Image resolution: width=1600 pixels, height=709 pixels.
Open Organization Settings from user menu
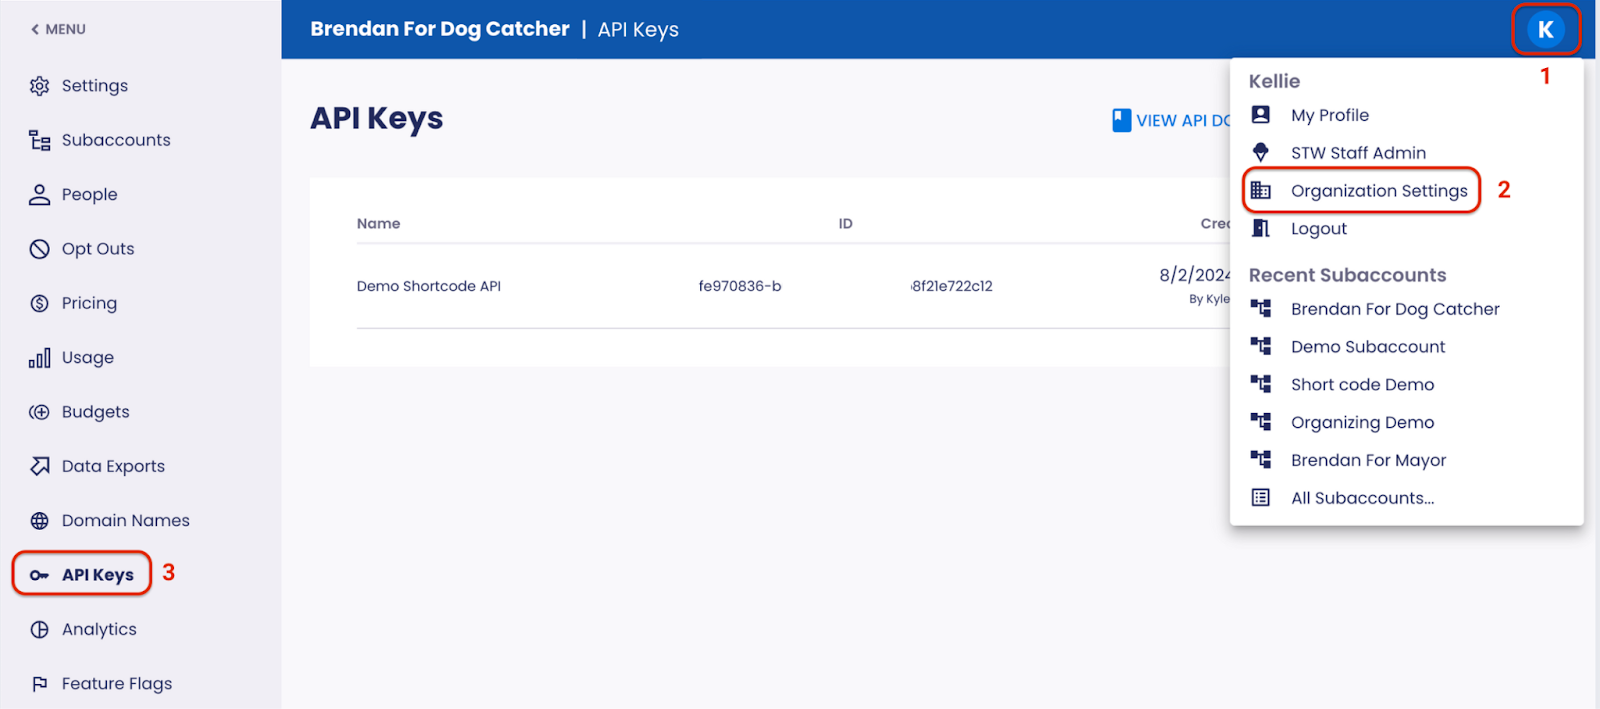tap(1379, 191)
